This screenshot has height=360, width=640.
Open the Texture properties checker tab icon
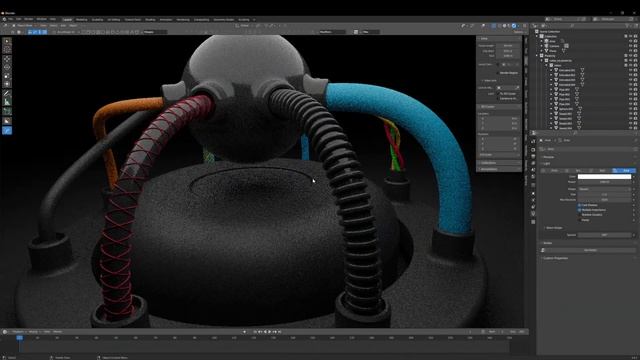[533, 222]
